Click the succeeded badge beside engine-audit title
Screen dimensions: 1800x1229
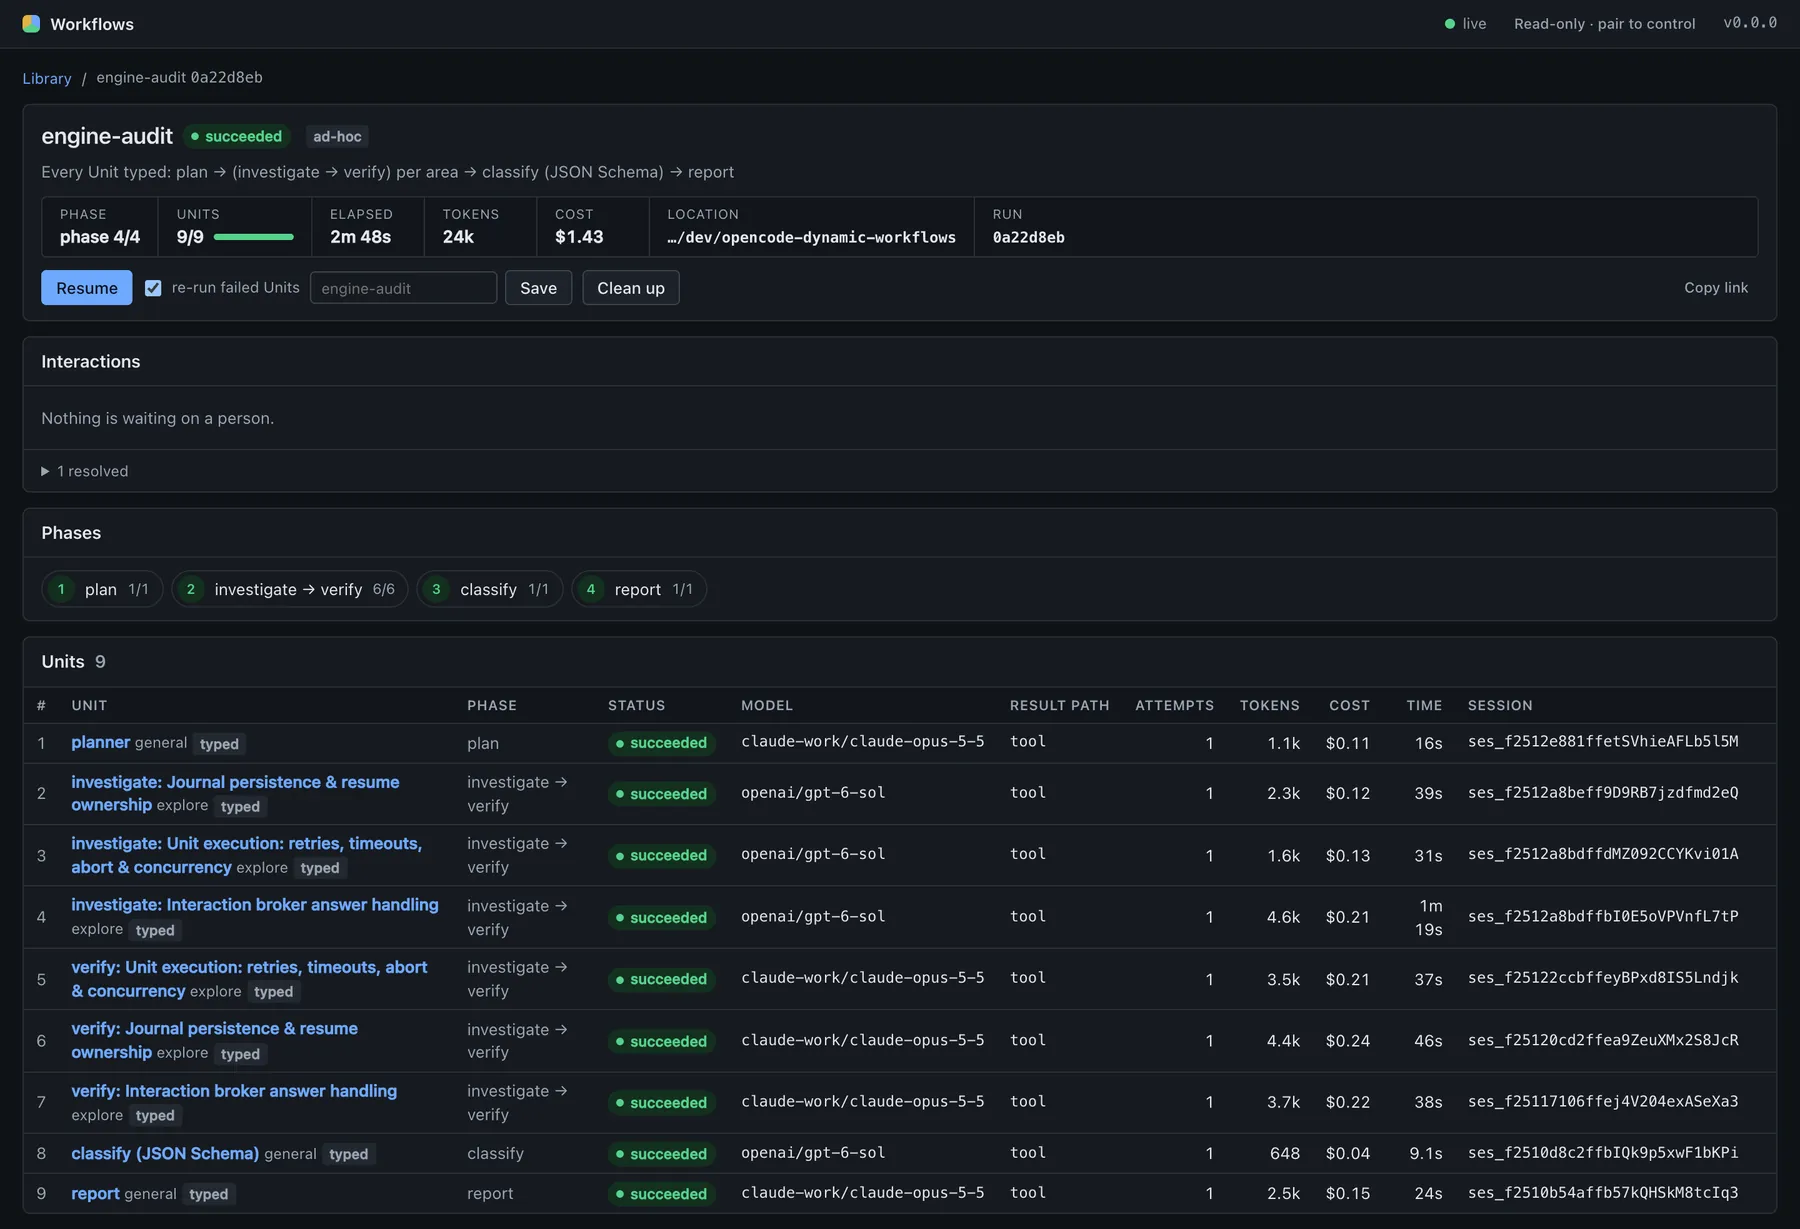pyautogui.click(x=237, y=136)
